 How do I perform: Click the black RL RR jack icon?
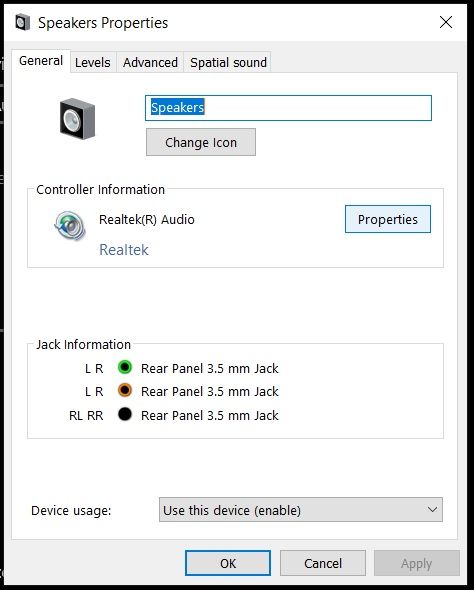point(125,414)
